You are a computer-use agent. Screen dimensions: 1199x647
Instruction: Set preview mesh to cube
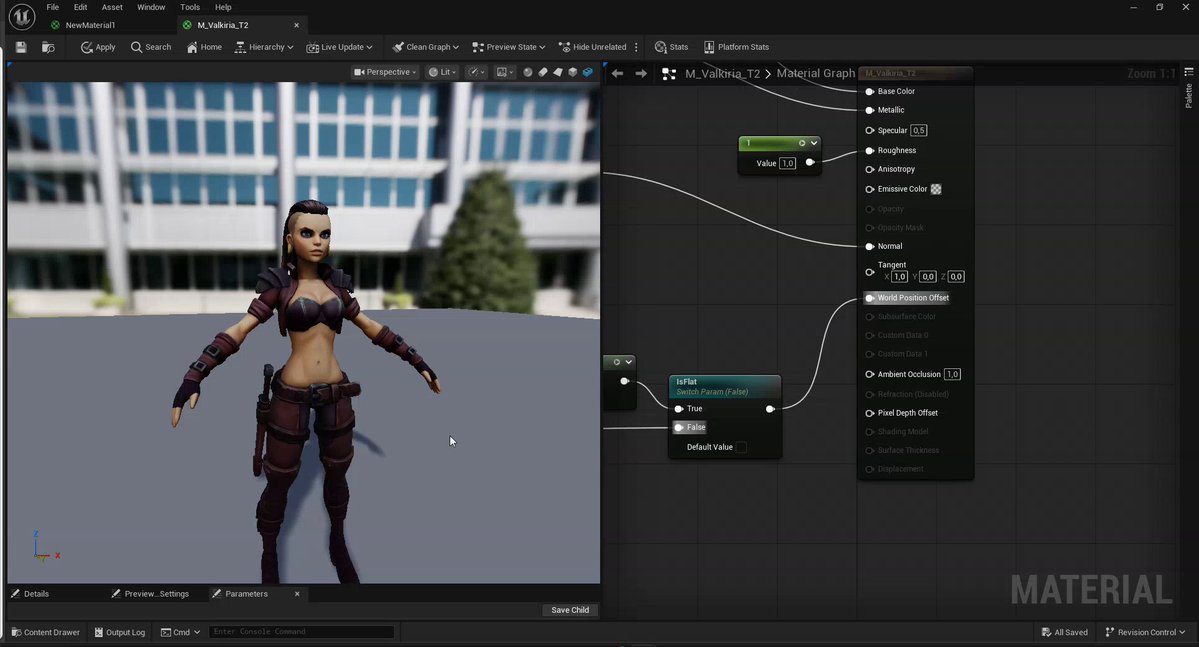[x=573, y=72]
